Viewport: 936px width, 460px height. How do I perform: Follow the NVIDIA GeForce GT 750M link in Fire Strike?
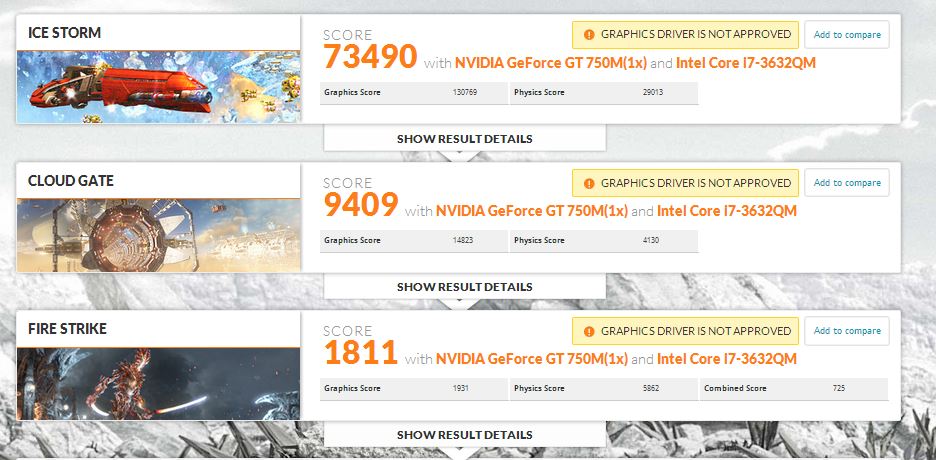coord(531,359)
